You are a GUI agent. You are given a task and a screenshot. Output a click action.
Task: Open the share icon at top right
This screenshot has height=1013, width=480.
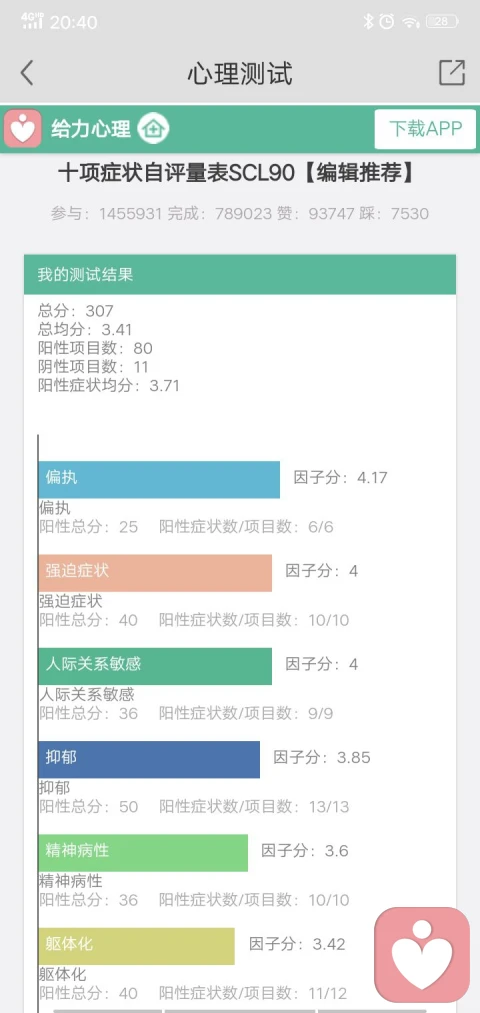pos(452,72)
